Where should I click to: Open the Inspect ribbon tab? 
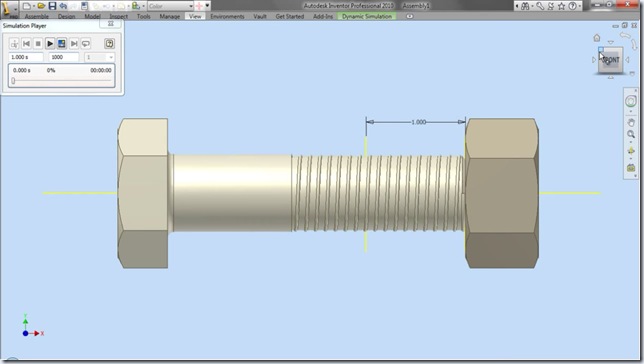[119, 16]
